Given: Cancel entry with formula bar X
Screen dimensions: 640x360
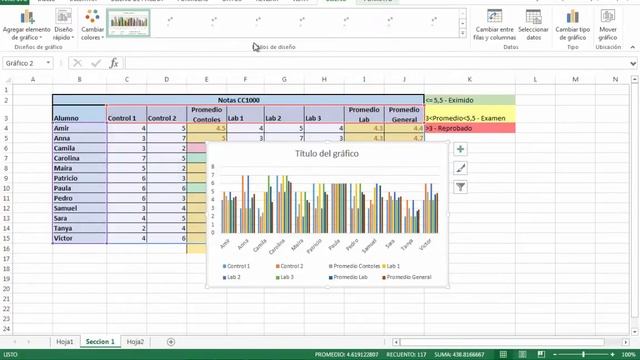Looking at the screenshot, I should click(x=77, y=63).
